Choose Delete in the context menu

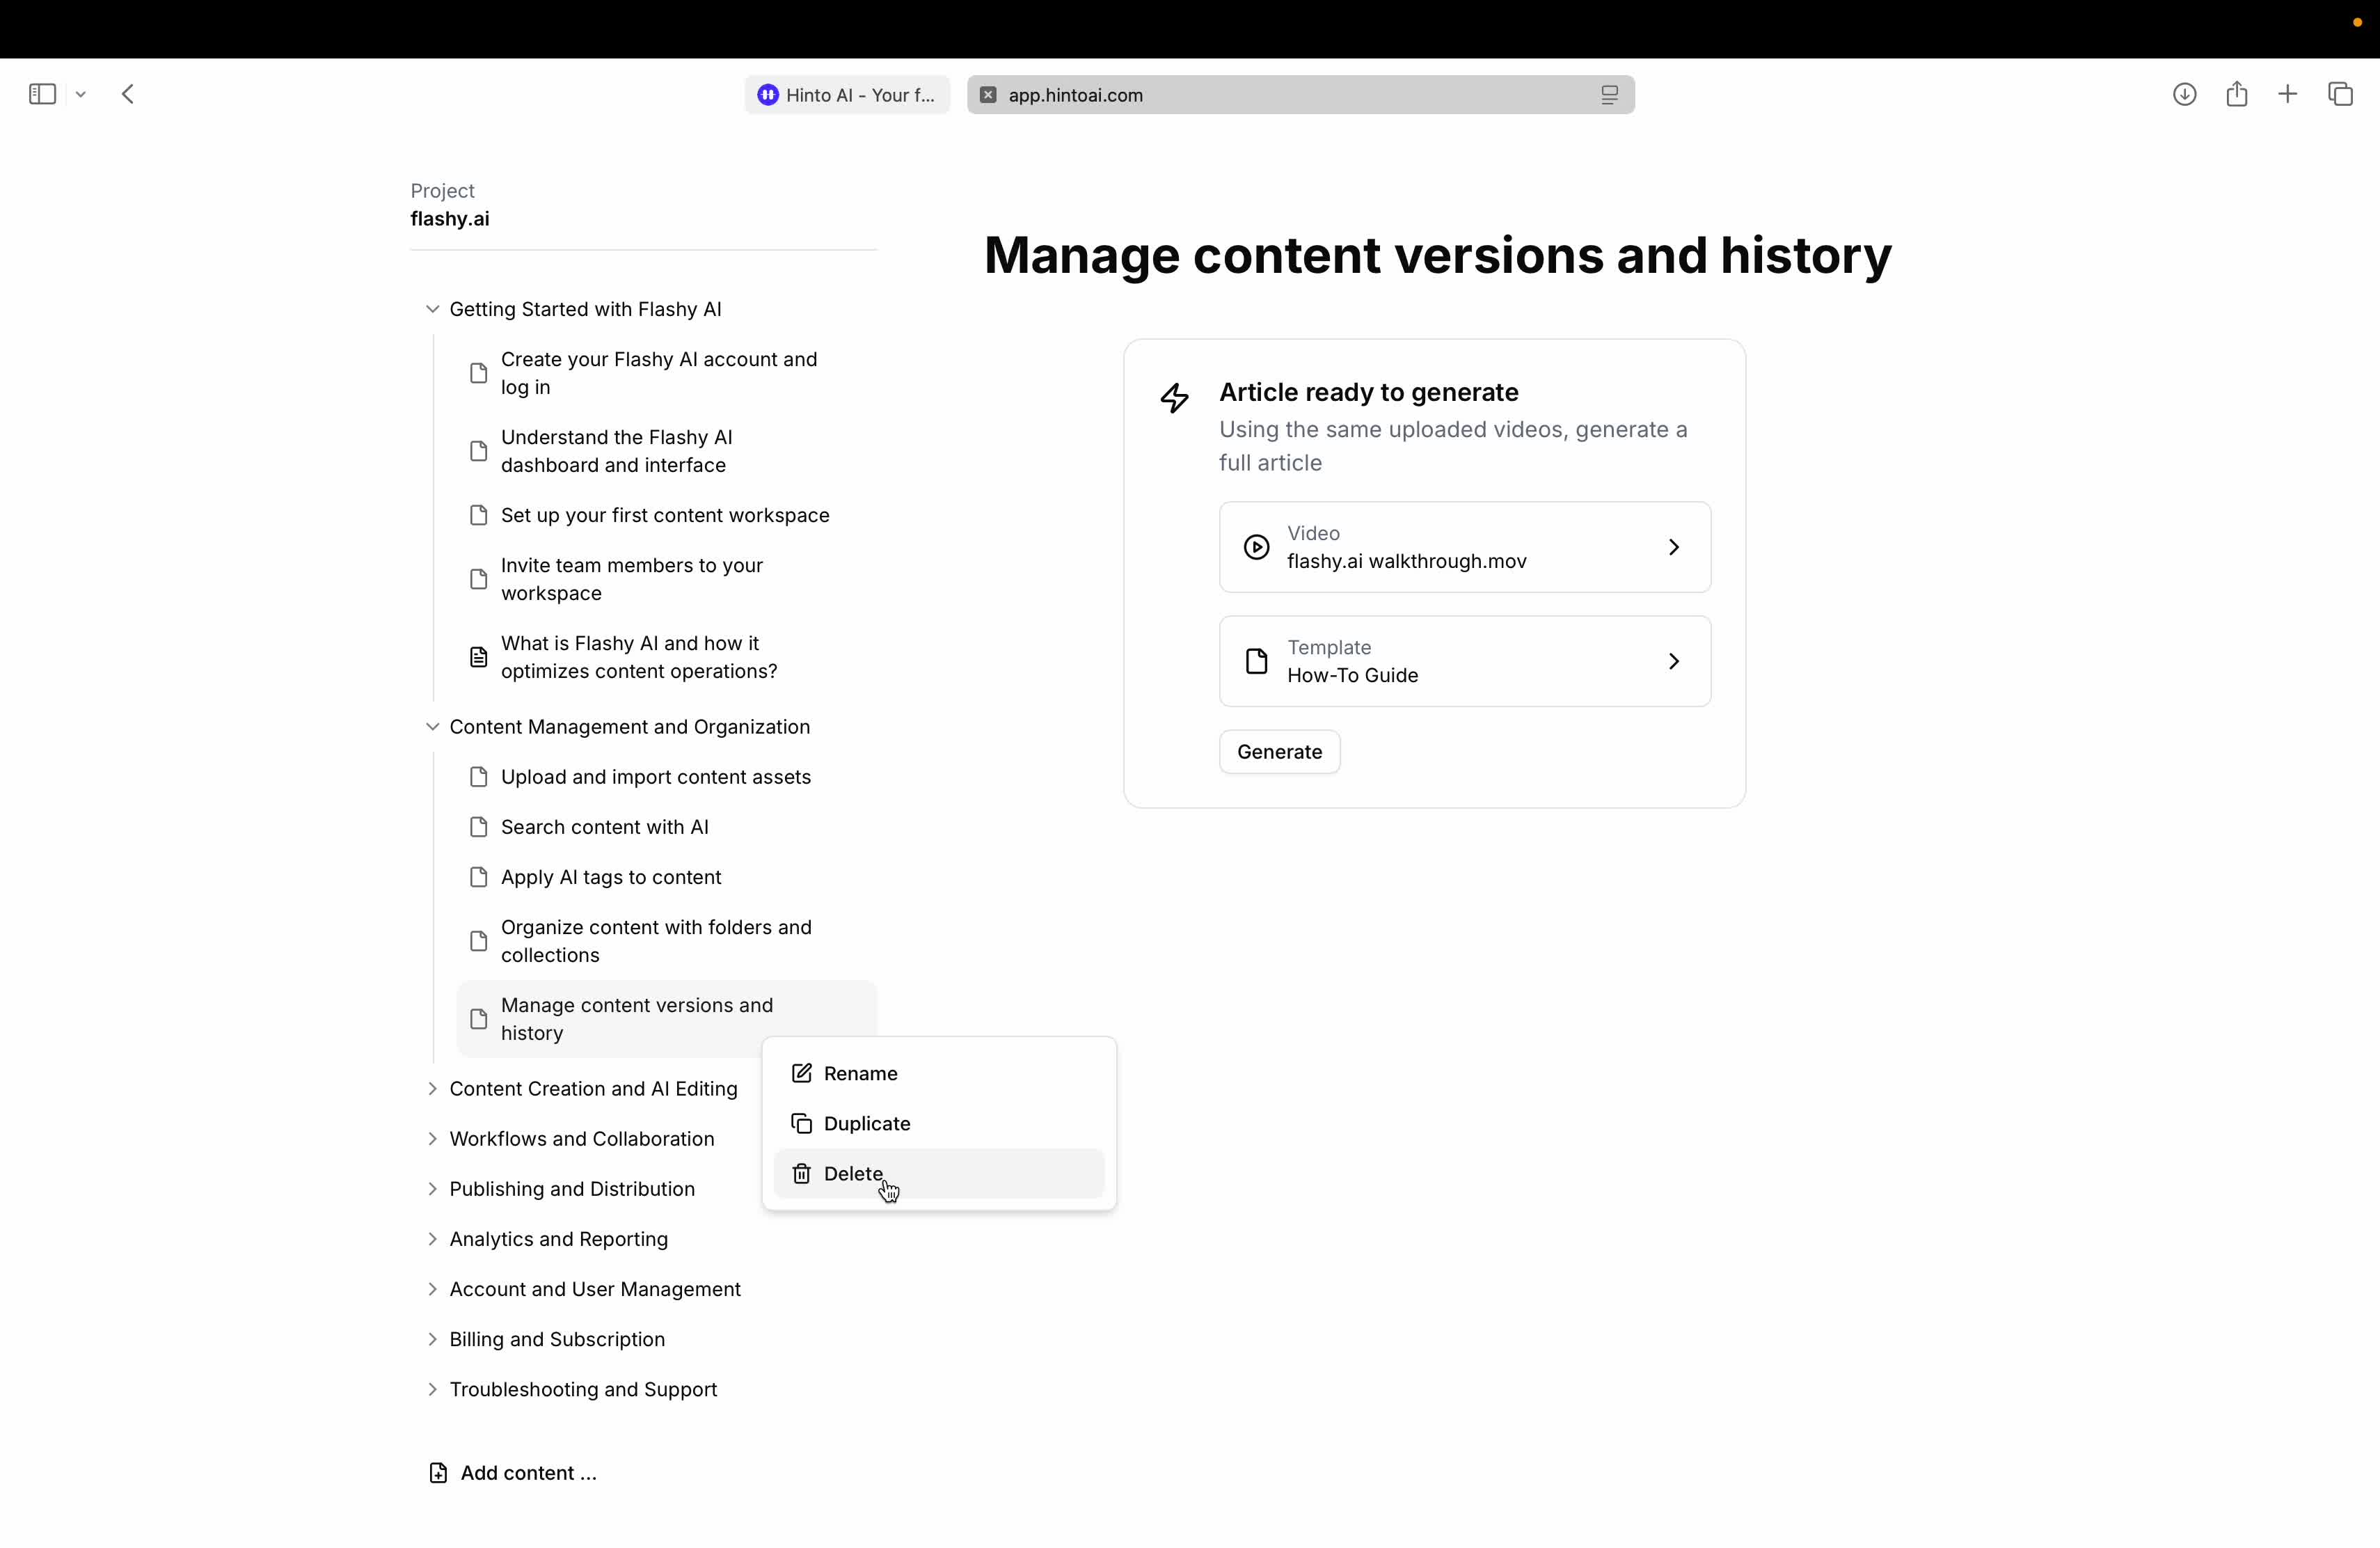pos(853,1173)
